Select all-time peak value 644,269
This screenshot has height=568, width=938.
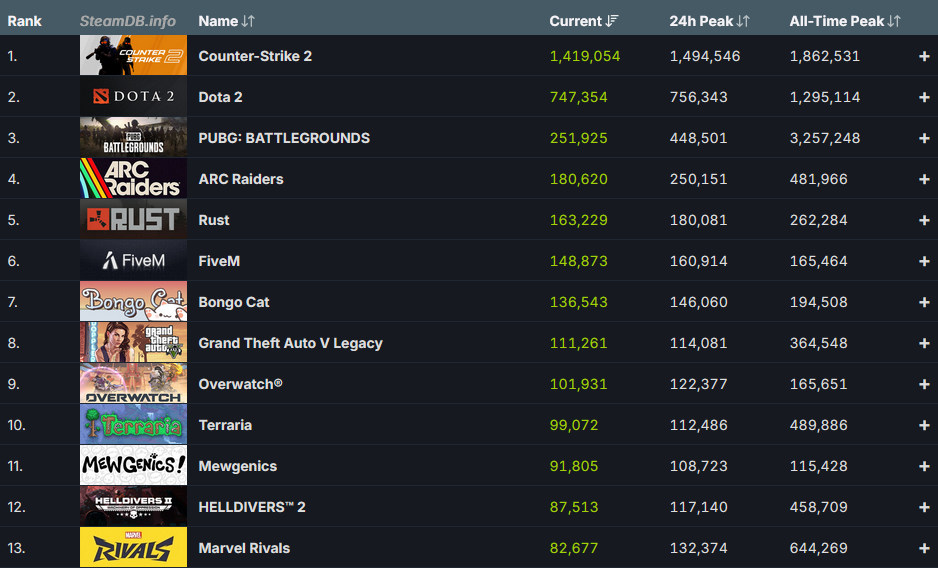coord(818,548)
